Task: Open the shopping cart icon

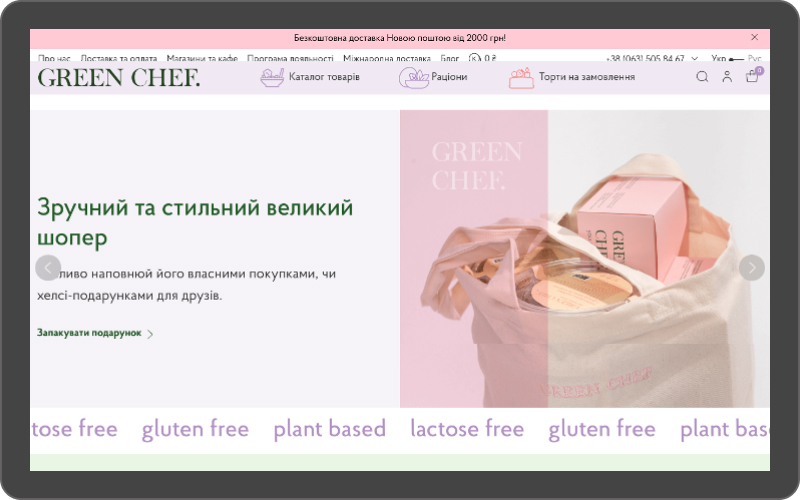Action: pyautogui.click(x=752, y=77)
